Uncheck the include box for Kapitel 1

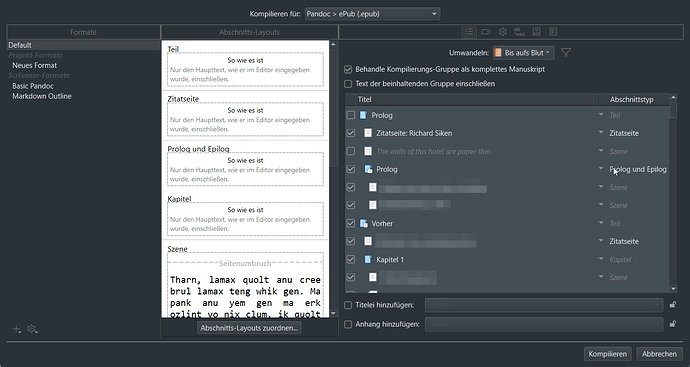(351, 260)
